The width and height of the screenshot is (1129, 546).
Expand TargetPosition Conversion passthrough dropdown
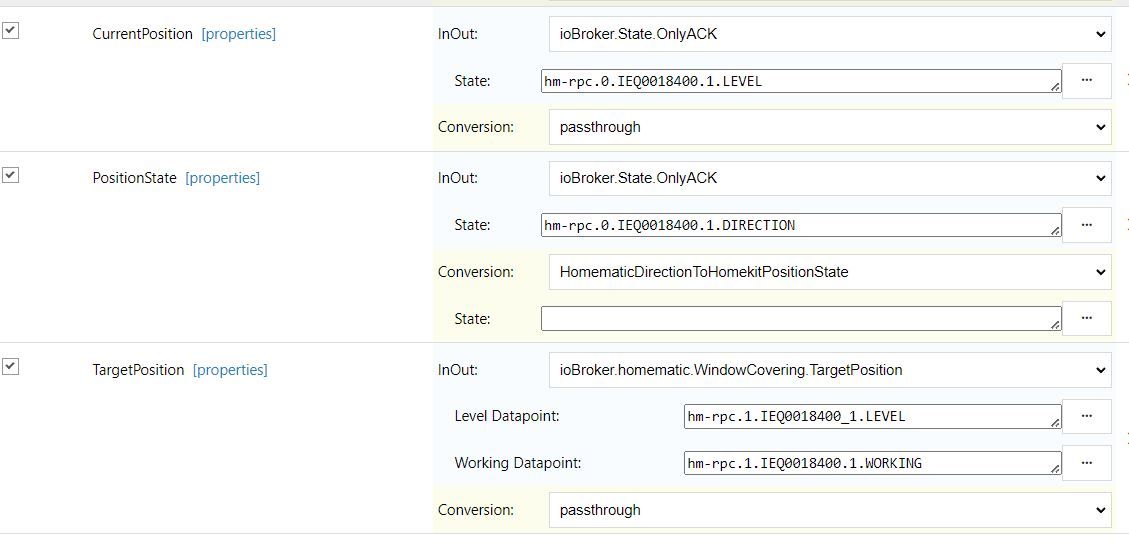coord(830,510)
